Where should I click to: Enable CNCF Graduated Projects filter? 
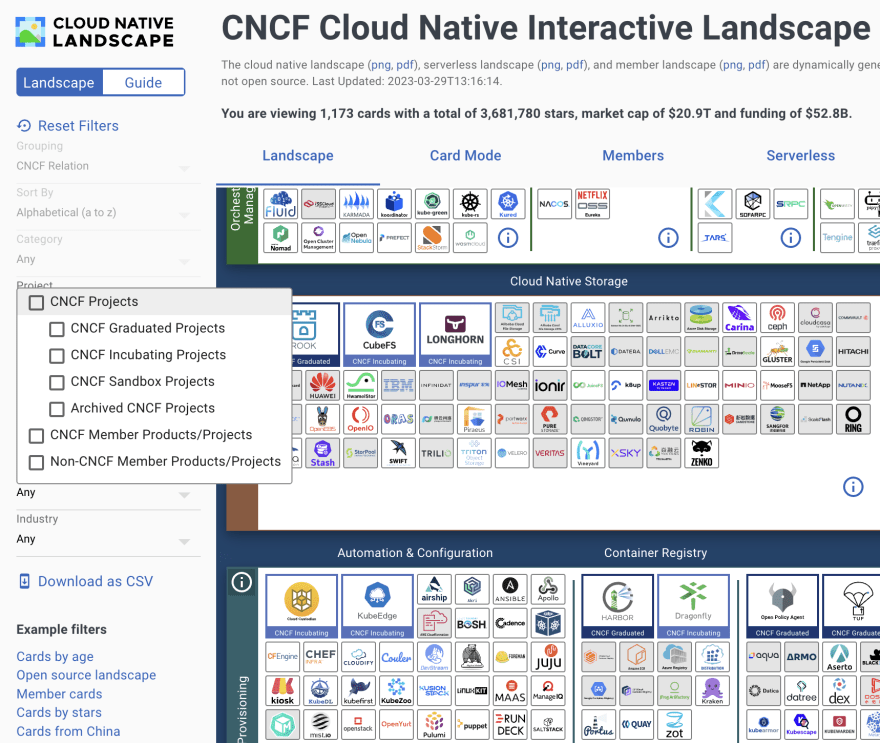[57, 329]
